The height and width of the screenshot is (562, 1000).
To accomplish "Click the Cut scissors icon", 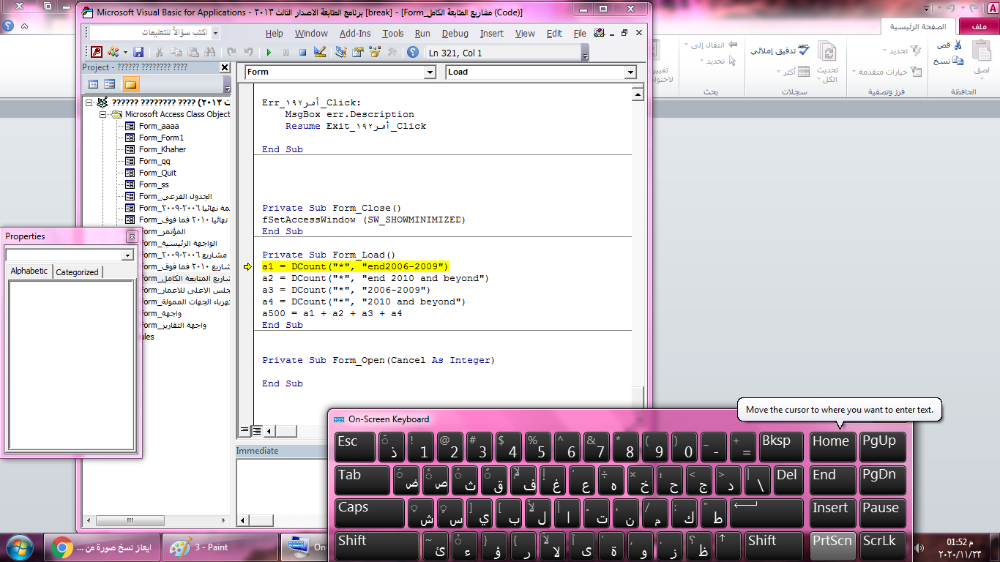I will click(159, 52).
